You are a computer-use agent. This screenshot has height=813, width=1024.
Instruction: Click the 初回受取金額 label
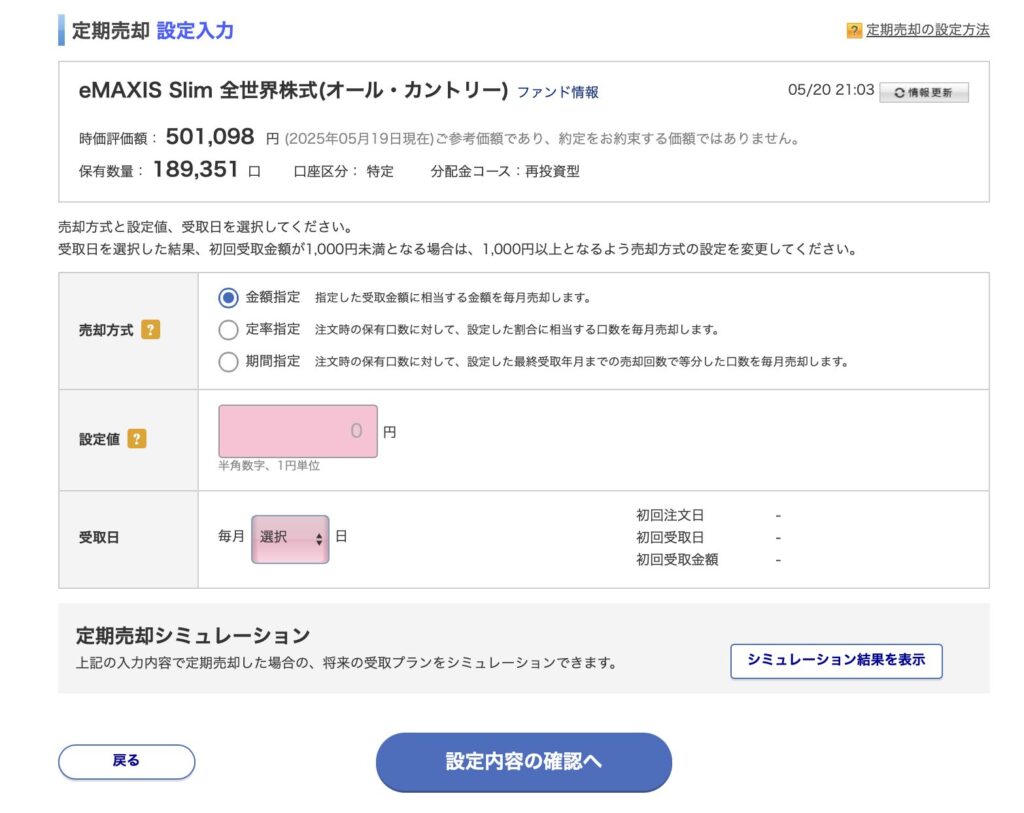[x=677, y=560]
